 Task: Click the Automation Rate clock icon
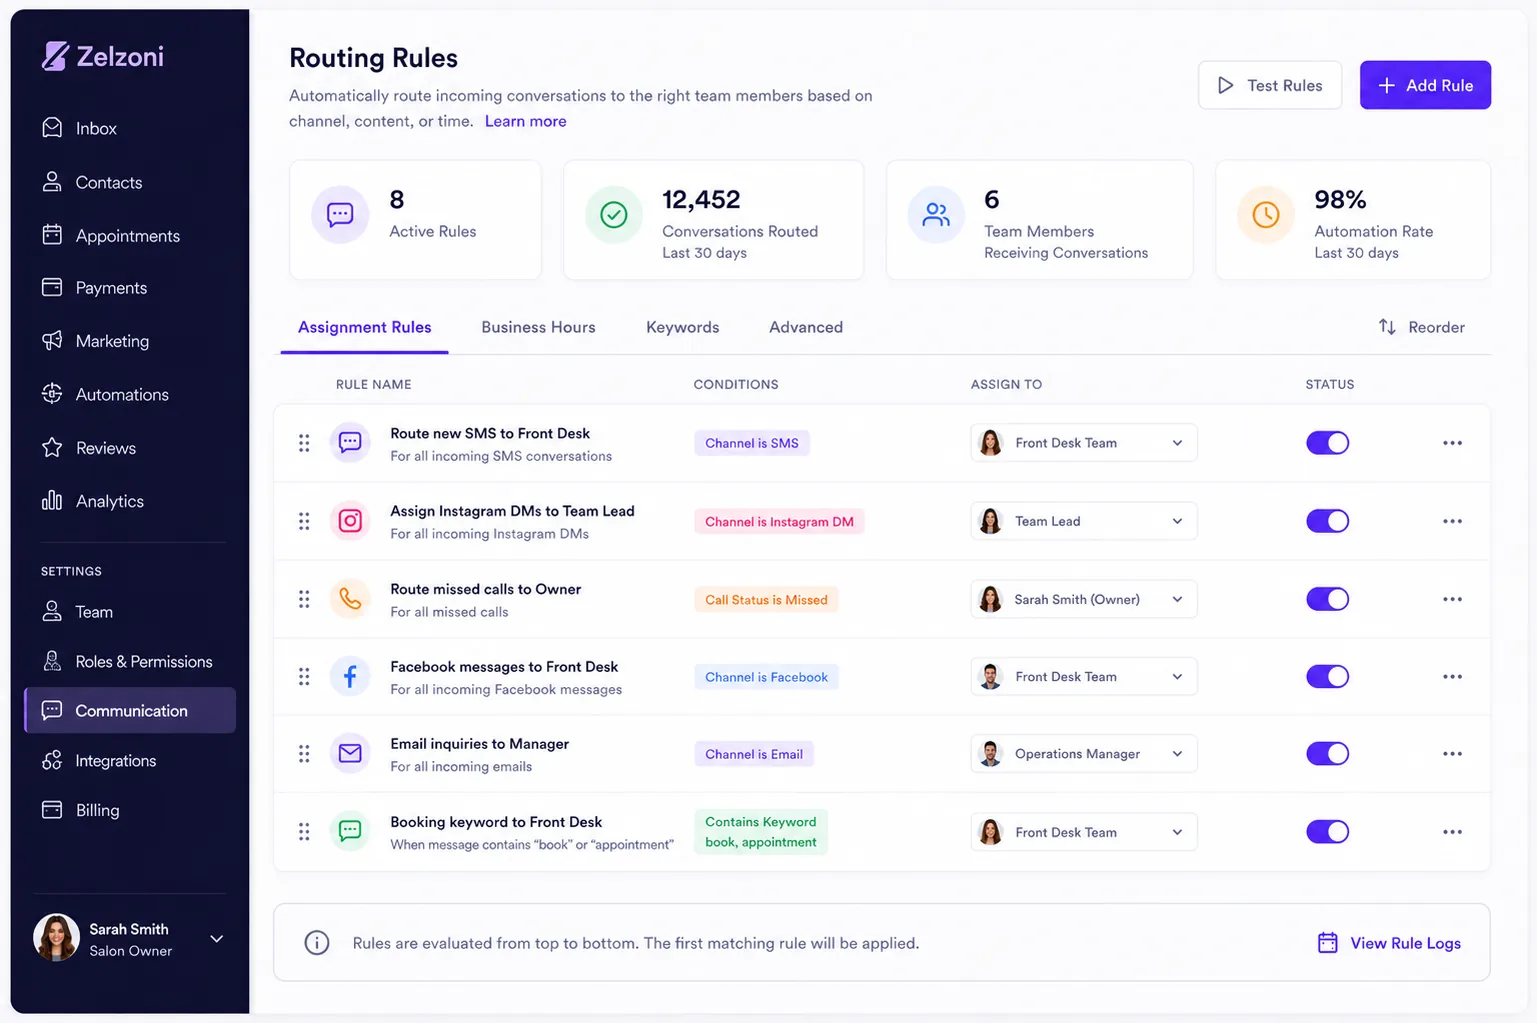(1266, 214)
